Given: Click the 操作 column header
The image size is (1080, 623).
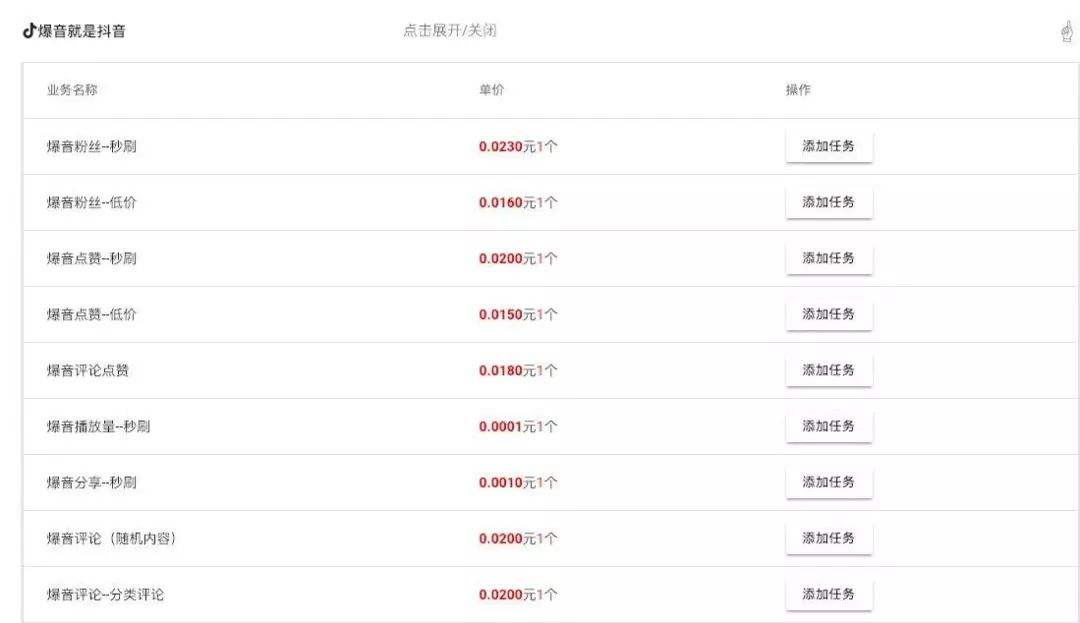Looking at the screenshot, I should 798,89.
